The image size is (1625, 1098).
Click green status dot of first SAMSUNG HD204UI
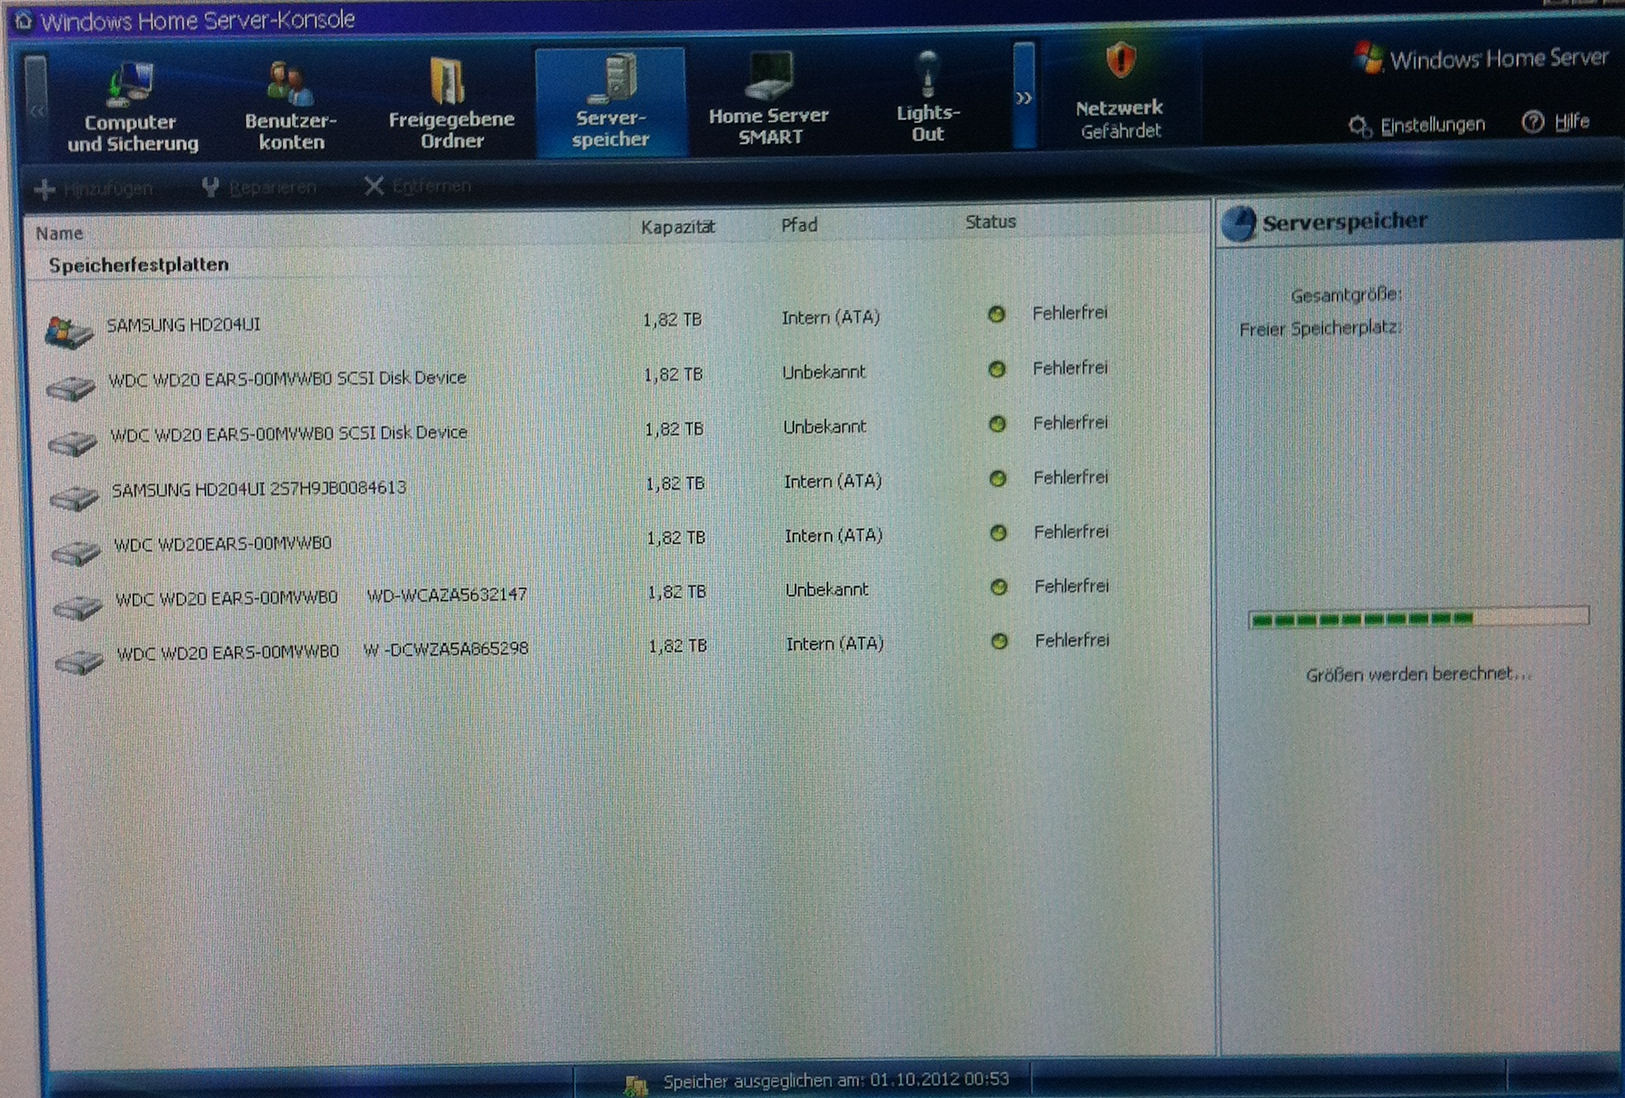coord(996,314)
